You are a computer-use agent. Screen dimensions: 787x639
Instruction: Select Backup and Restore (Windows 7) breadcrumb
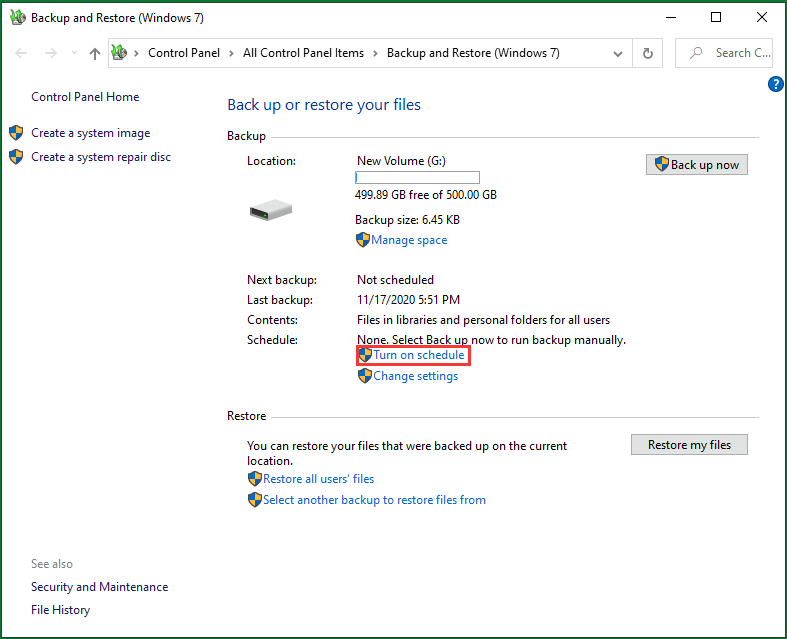pos(473,53)
